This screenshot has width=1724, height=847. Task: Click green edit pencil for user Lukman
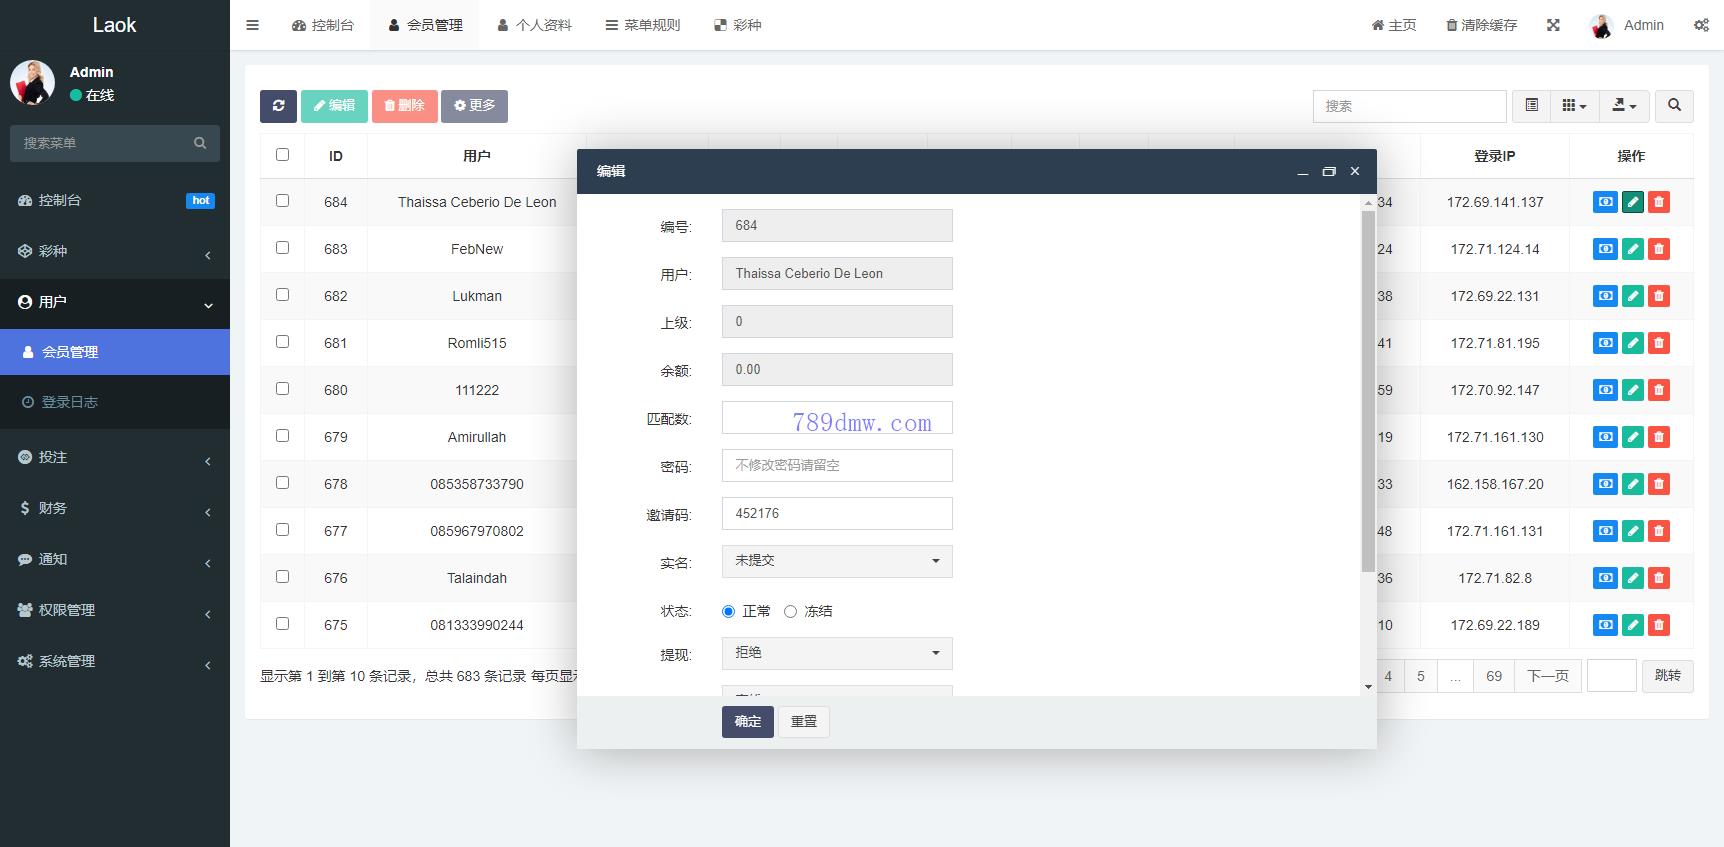point(1632,296)
